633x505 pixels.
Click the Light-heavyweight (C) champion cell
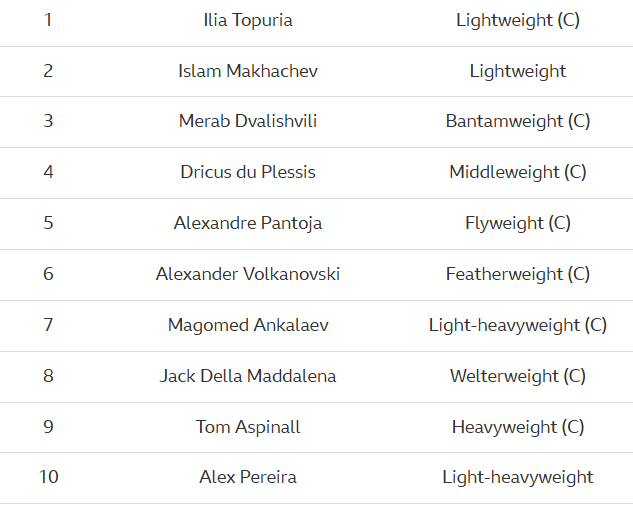pos(518,325)
